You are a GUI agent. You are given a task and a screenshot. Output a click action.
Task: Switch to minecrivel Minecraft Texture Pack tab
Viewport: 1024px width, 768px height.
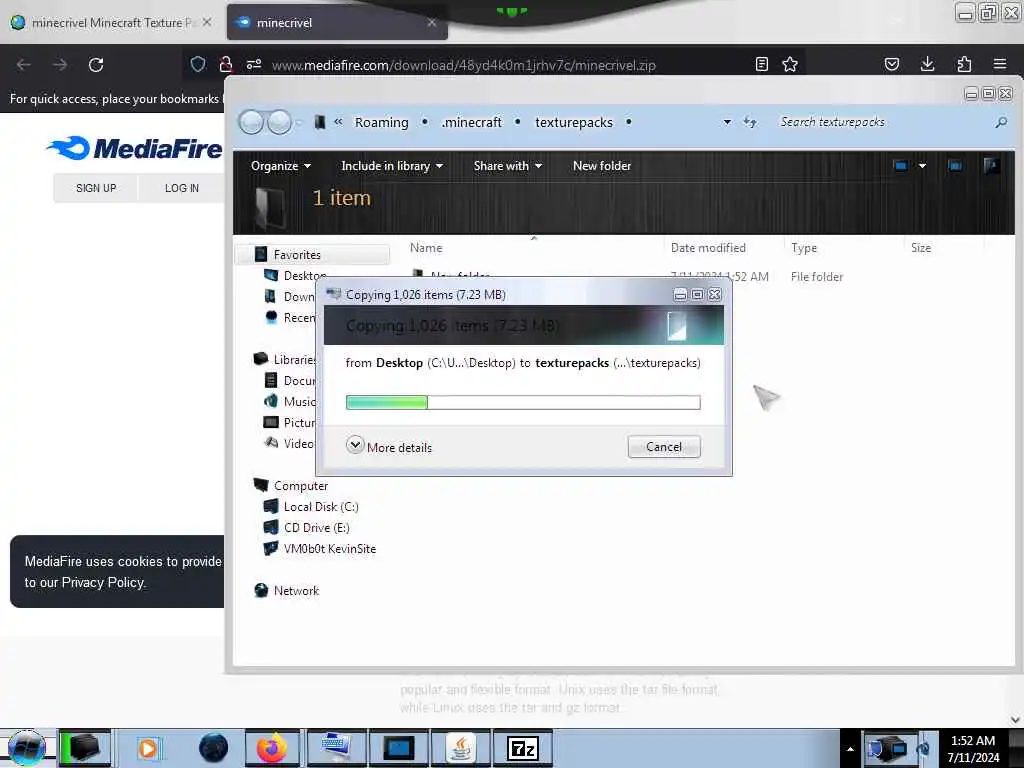pyautogui.click(x=111, y=22)
